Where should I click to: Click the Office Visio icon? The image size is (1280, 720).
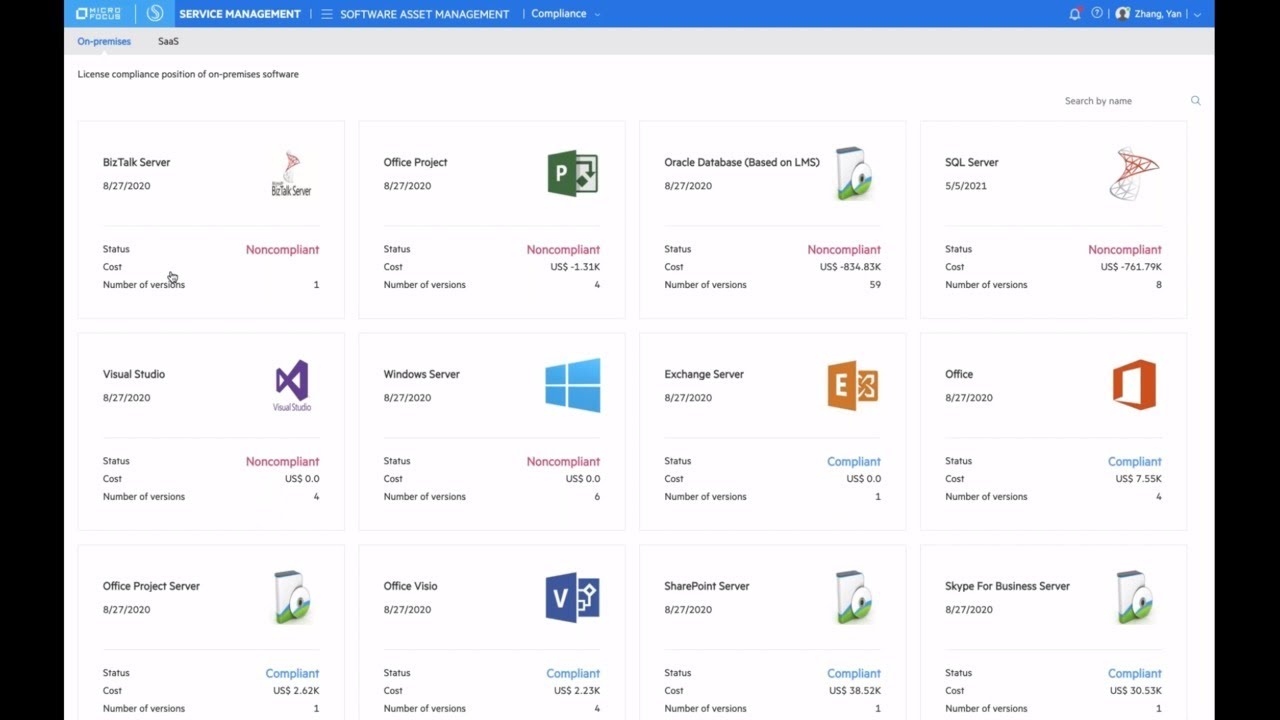point(572,597)
